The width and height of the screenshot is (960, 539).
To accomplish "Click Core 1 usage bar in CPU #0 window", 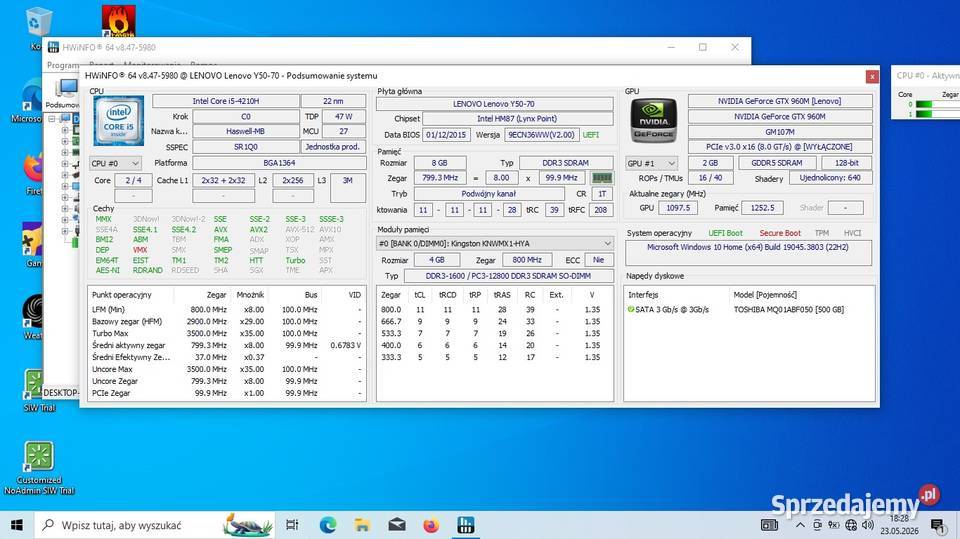I will tap(937, 114).
